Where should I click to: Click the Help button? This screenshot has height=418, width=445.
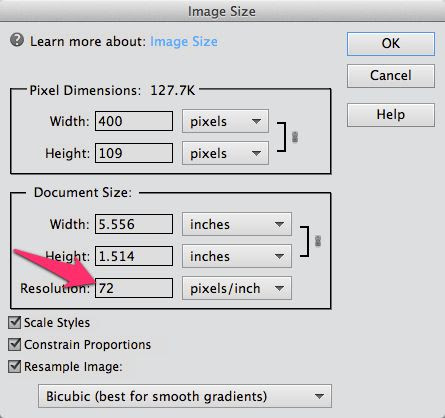tap(391, 115)
